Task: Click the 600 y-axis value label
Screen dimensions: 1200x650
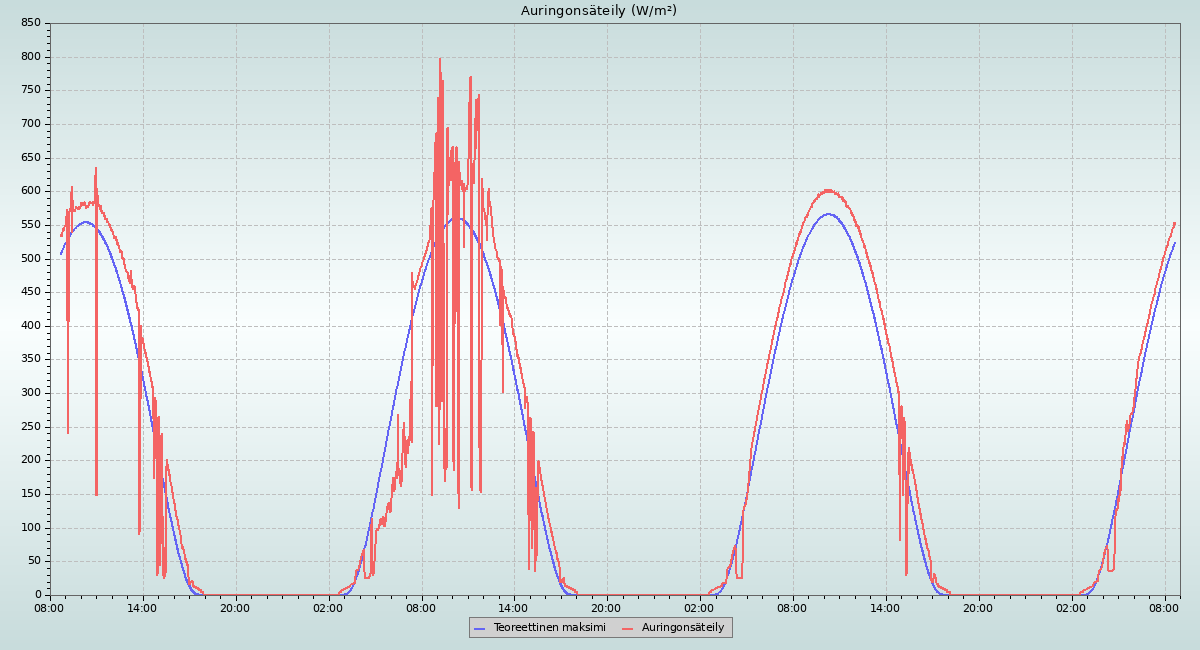Action: pyautogui.click(x=31, y=191)
